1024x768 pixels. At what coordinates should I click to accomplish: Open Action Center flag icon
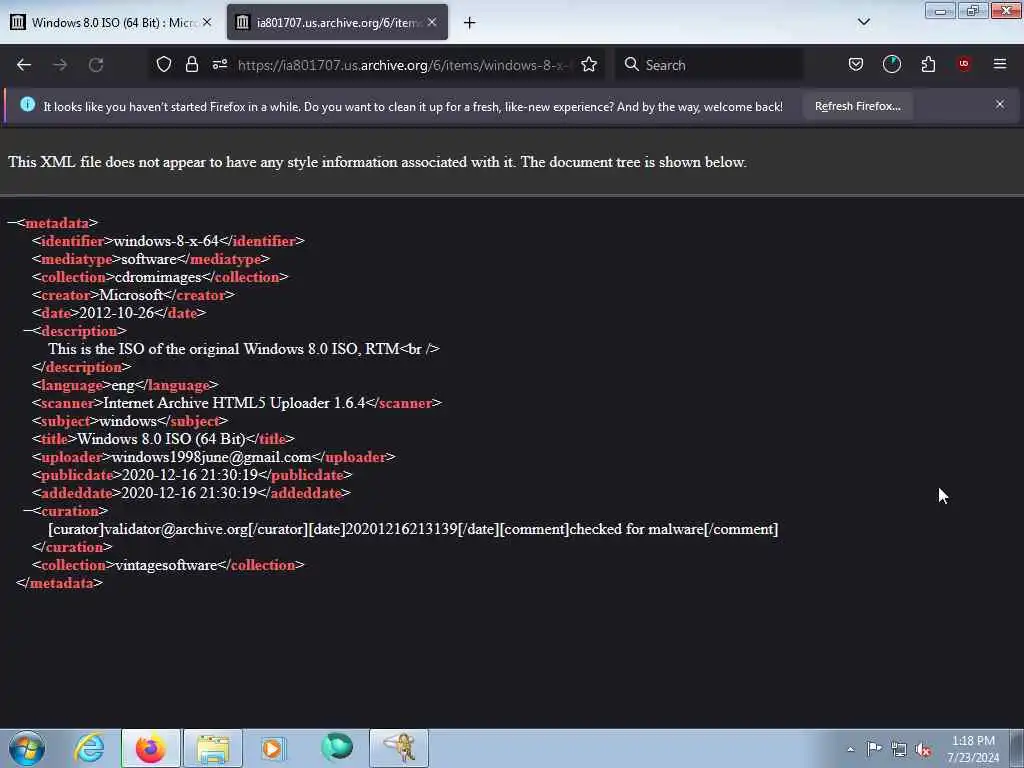coord(874,748)
